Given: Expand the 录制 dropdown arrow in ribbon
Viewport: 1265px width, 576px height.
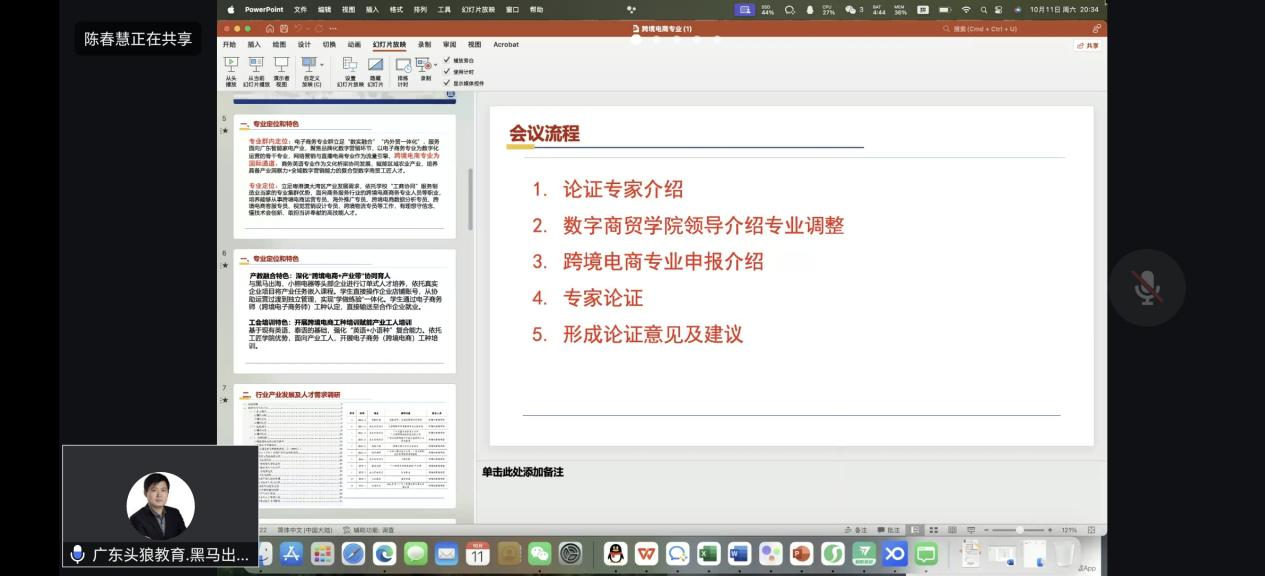Looking at the screenshot, I should (434, 64).
